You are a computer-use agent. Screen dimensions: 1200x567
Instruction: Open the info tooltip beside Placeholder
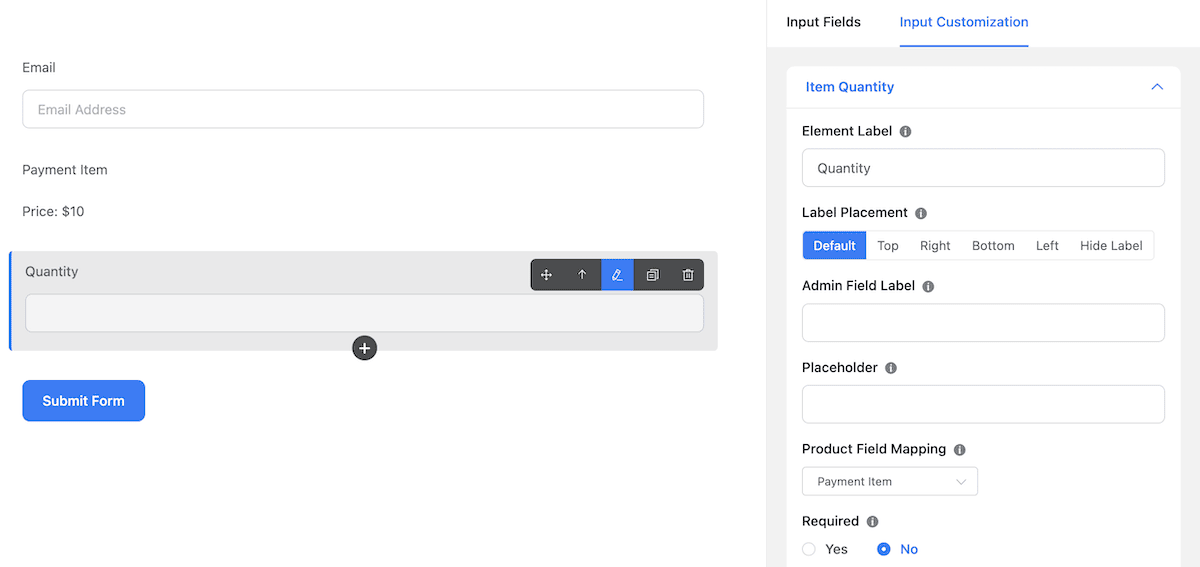[x=891, y=368]
